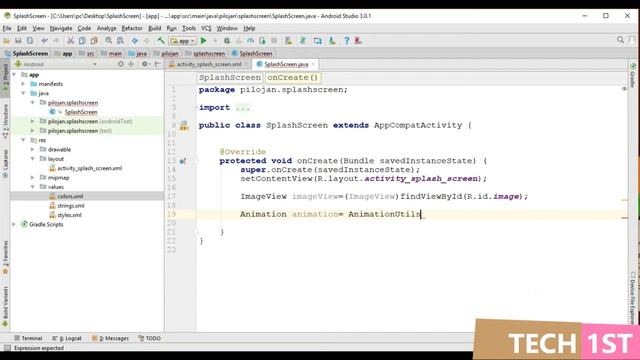The width and height of the screenshot is (640, 360).
Task: Expand the manifests folder
Action: 23,84
